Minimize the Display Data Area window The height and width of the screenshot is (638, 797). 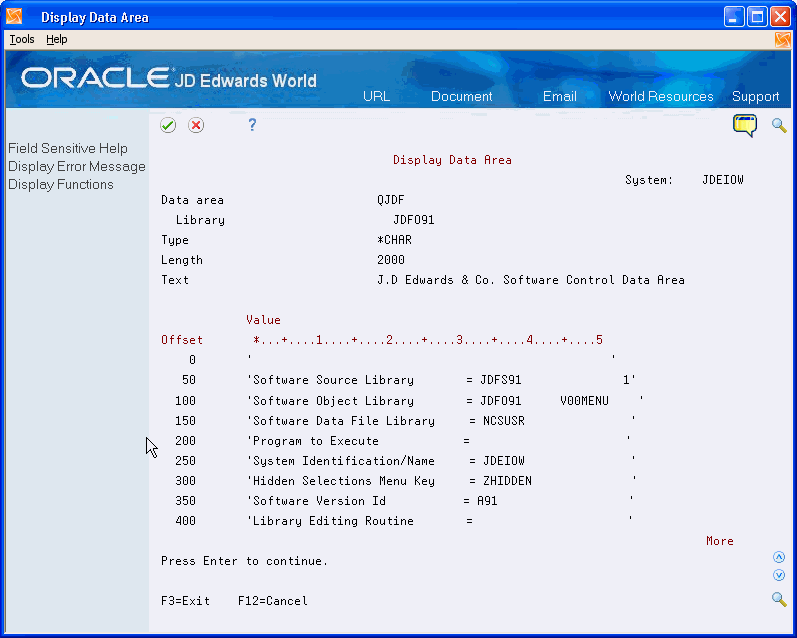733,17
